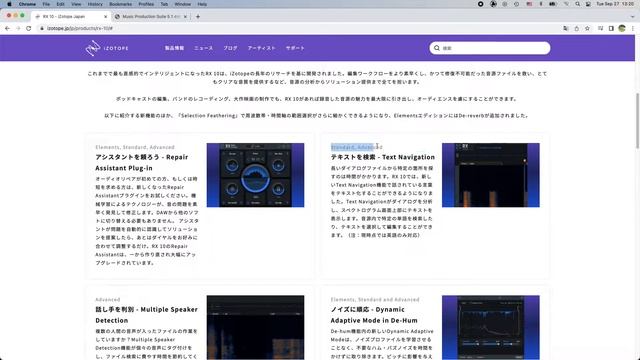Click the Google Translate icon in address bar

coord(565,28)
